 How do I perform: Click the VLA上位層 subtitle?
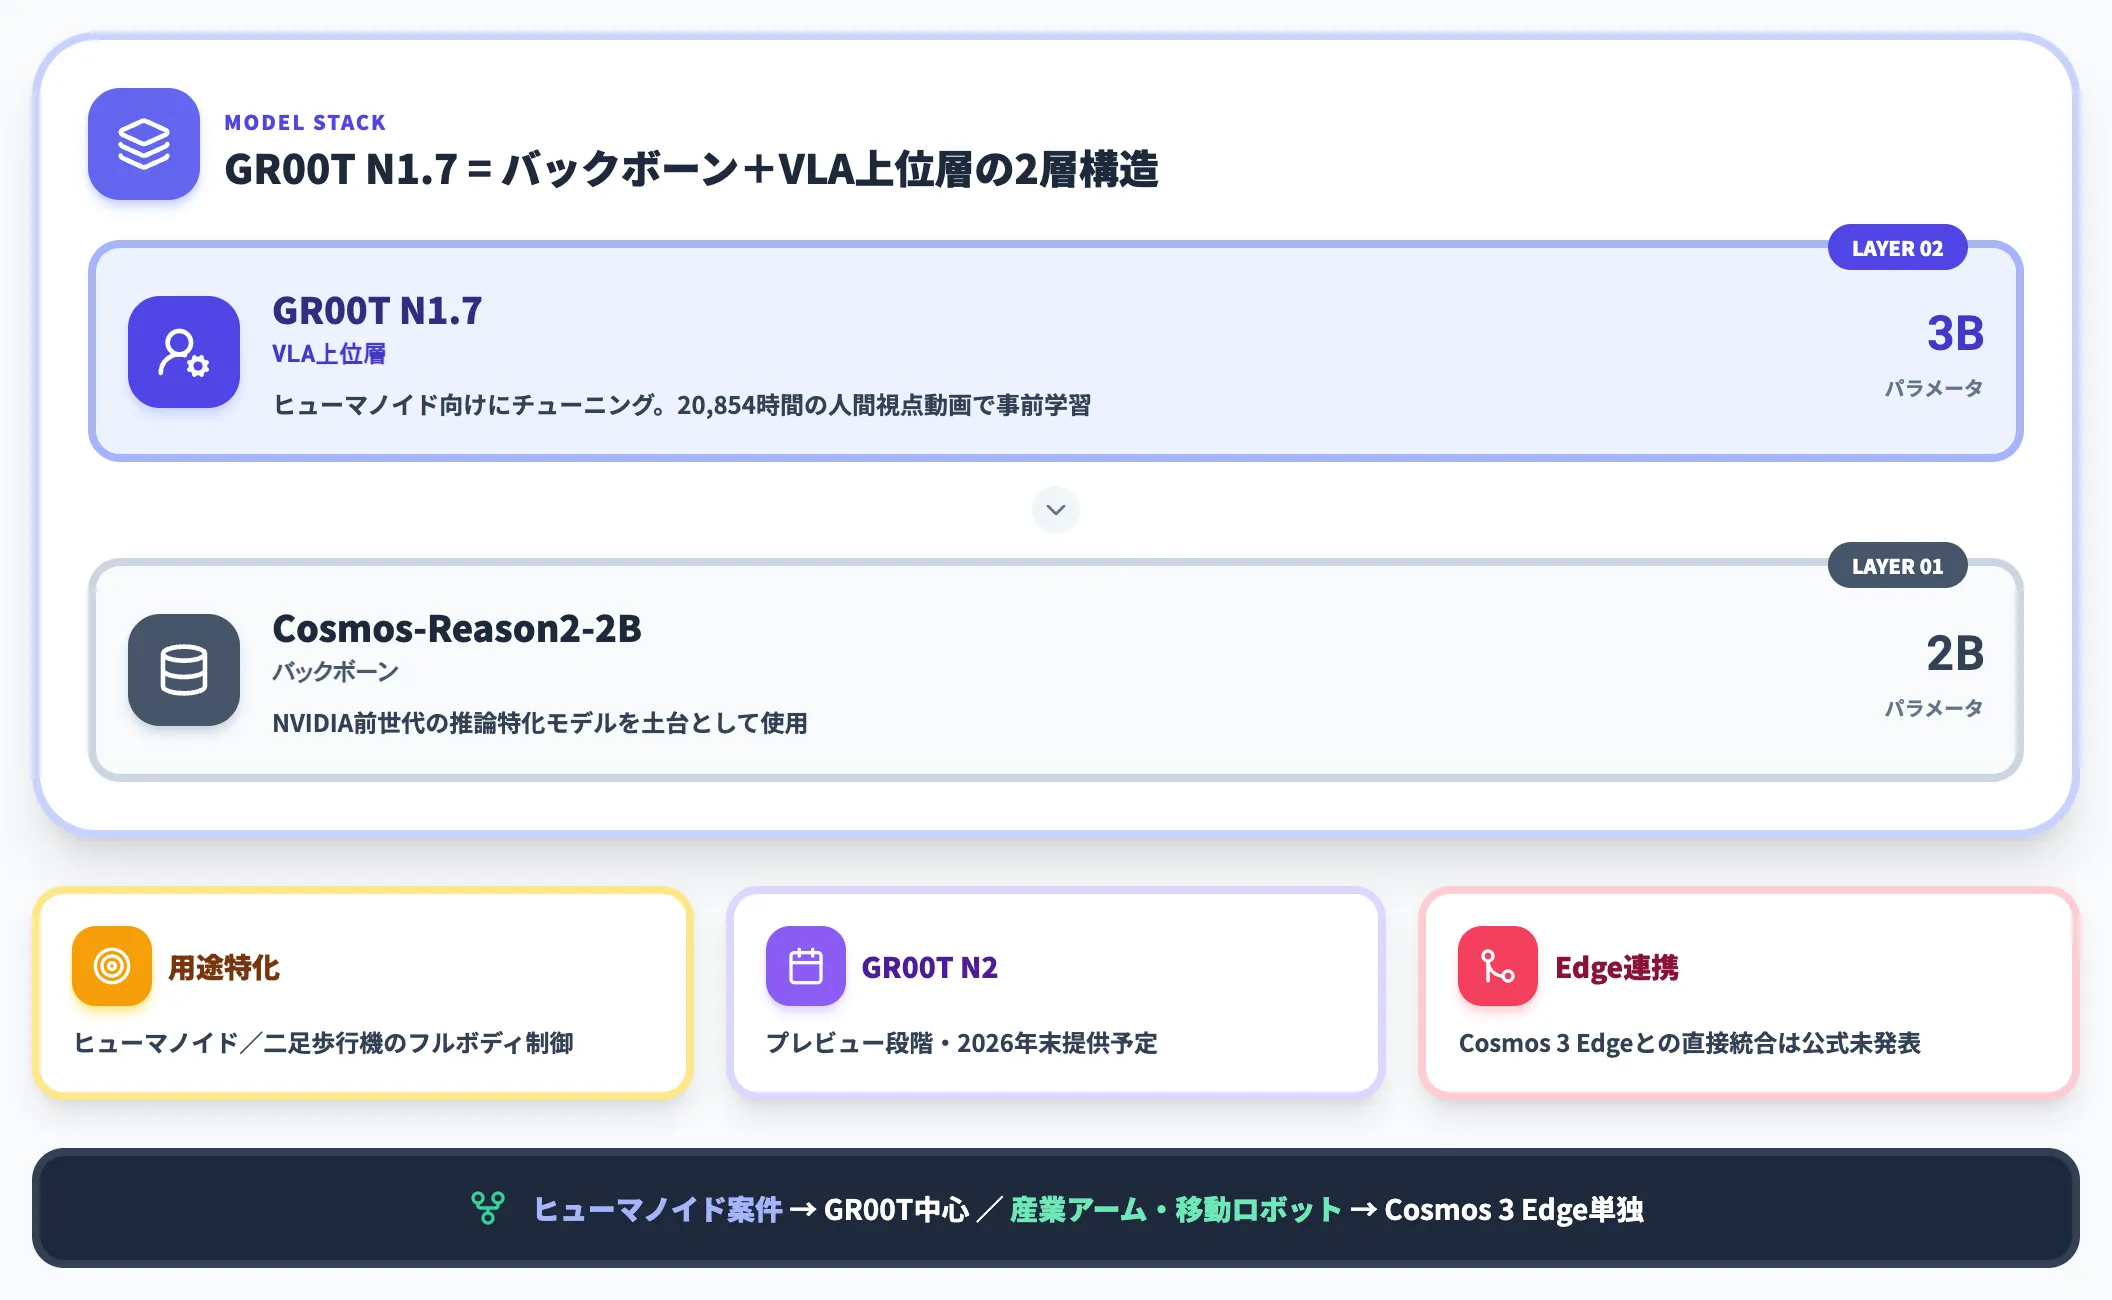click(329, 353)
